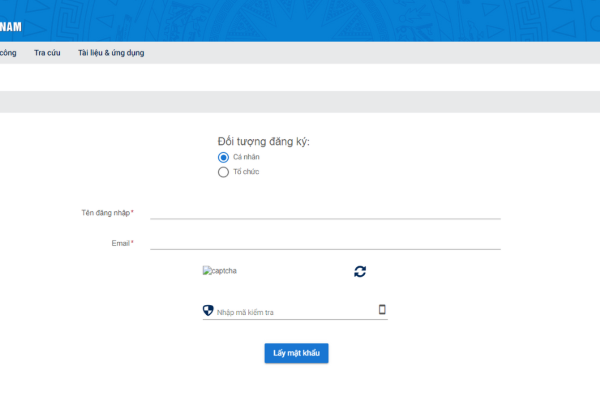The image size is (600, 400).
Task: Click the 'NAM' header title text
Action: pyautogui.click(x=11, y=27)
